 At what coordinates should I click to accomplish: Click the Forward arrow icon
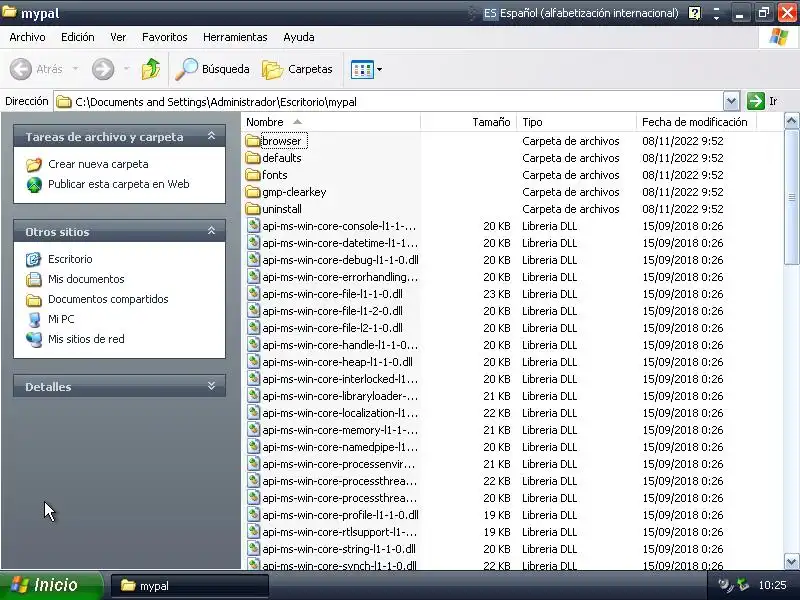[x=103, y=69]
